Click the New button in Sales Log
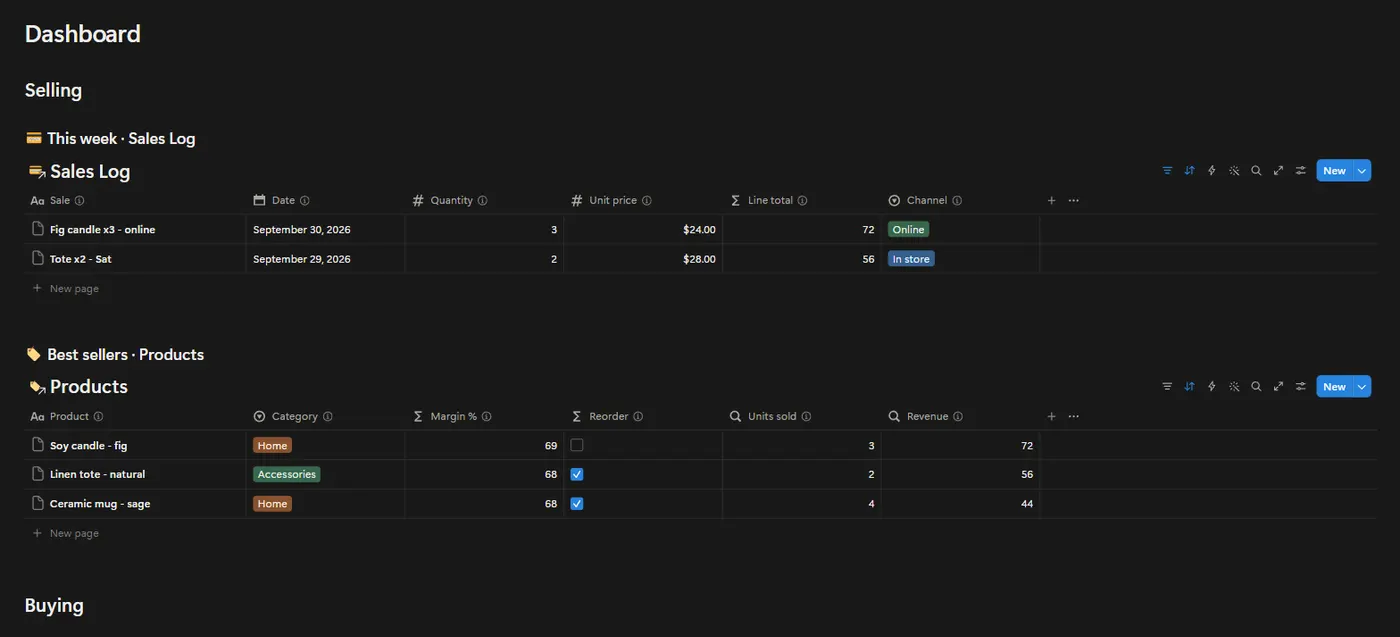Screen dimensions: 1400x637 pos(1334,171)
